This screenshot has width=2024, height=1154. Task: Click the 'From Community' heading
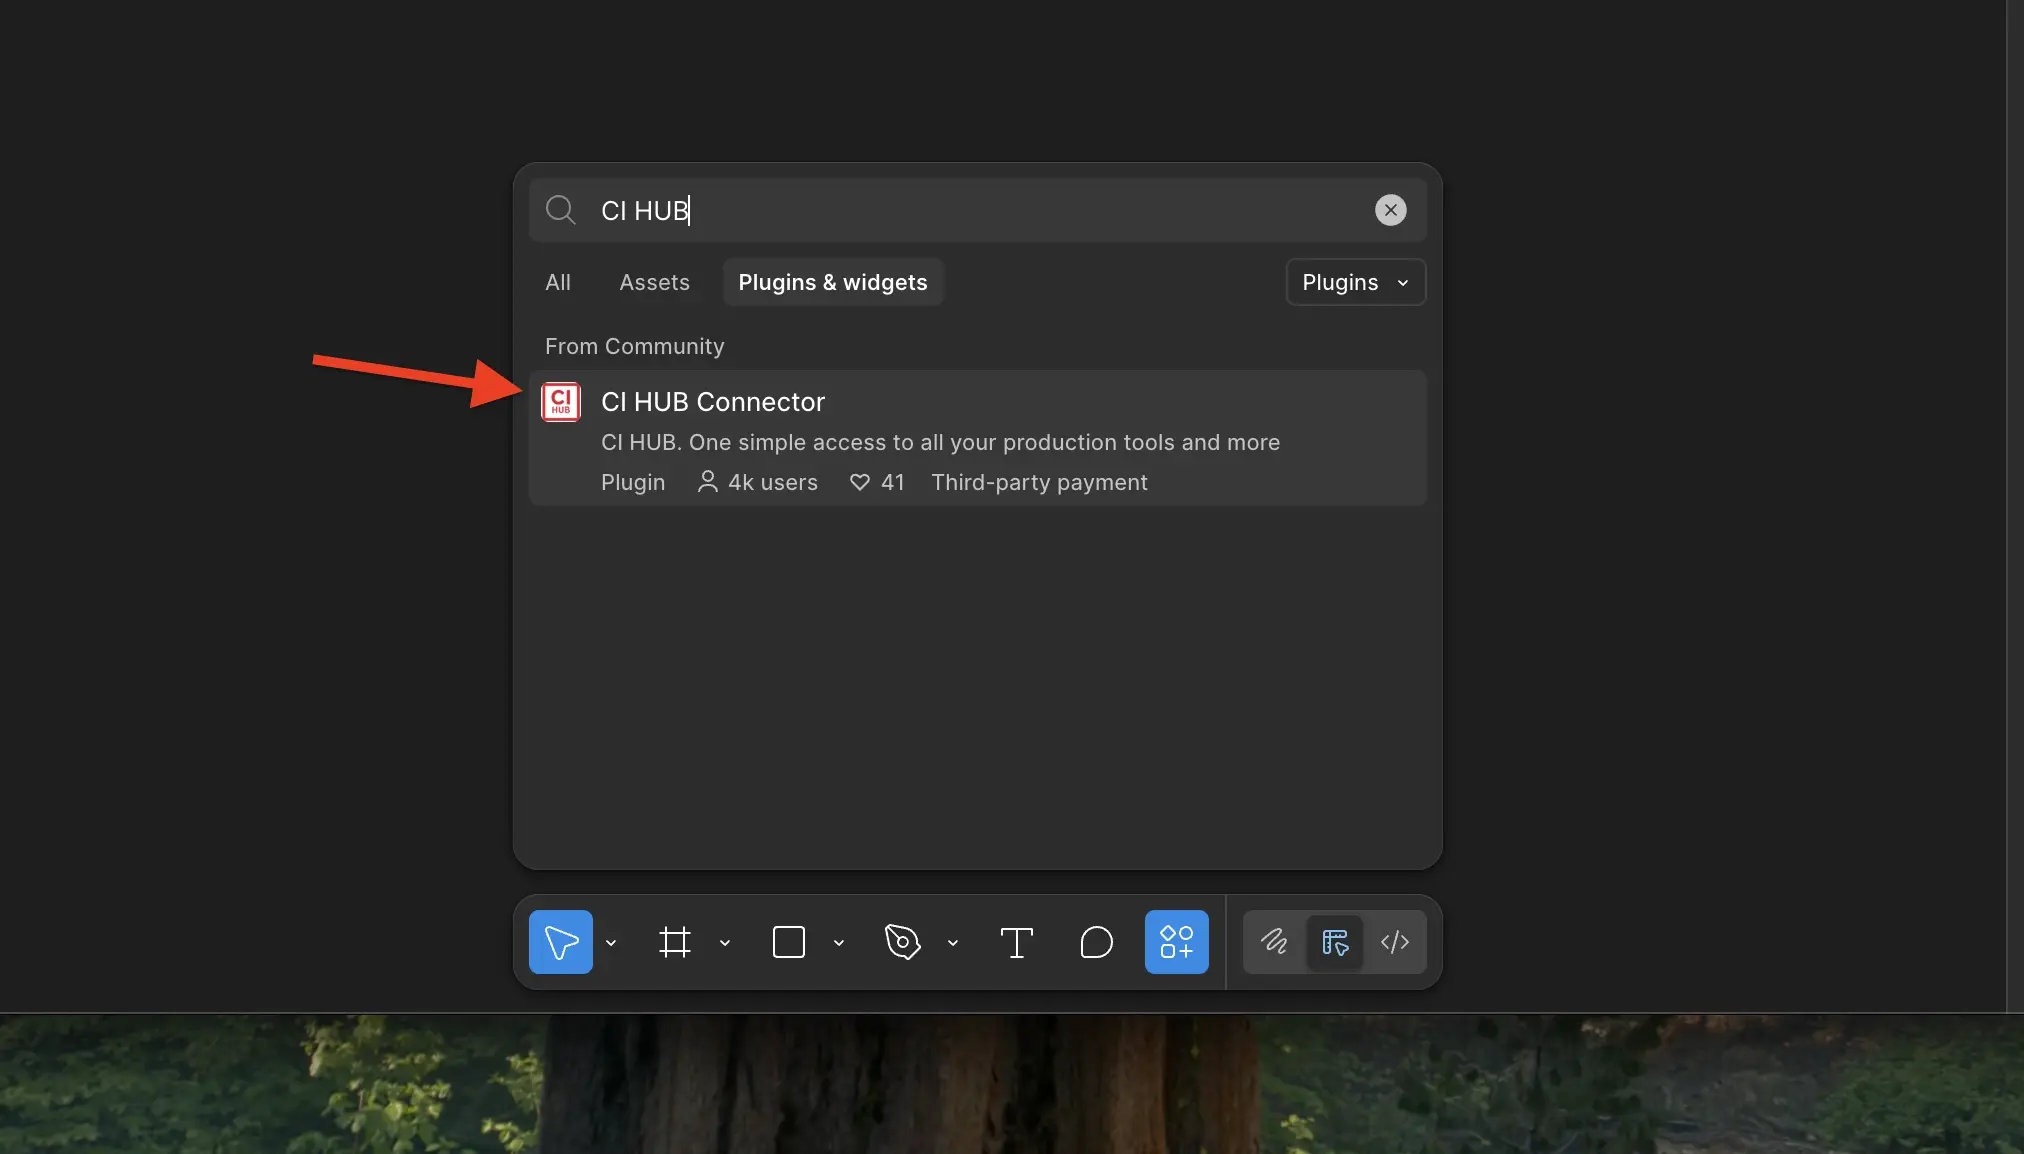(x=635, y=346)
